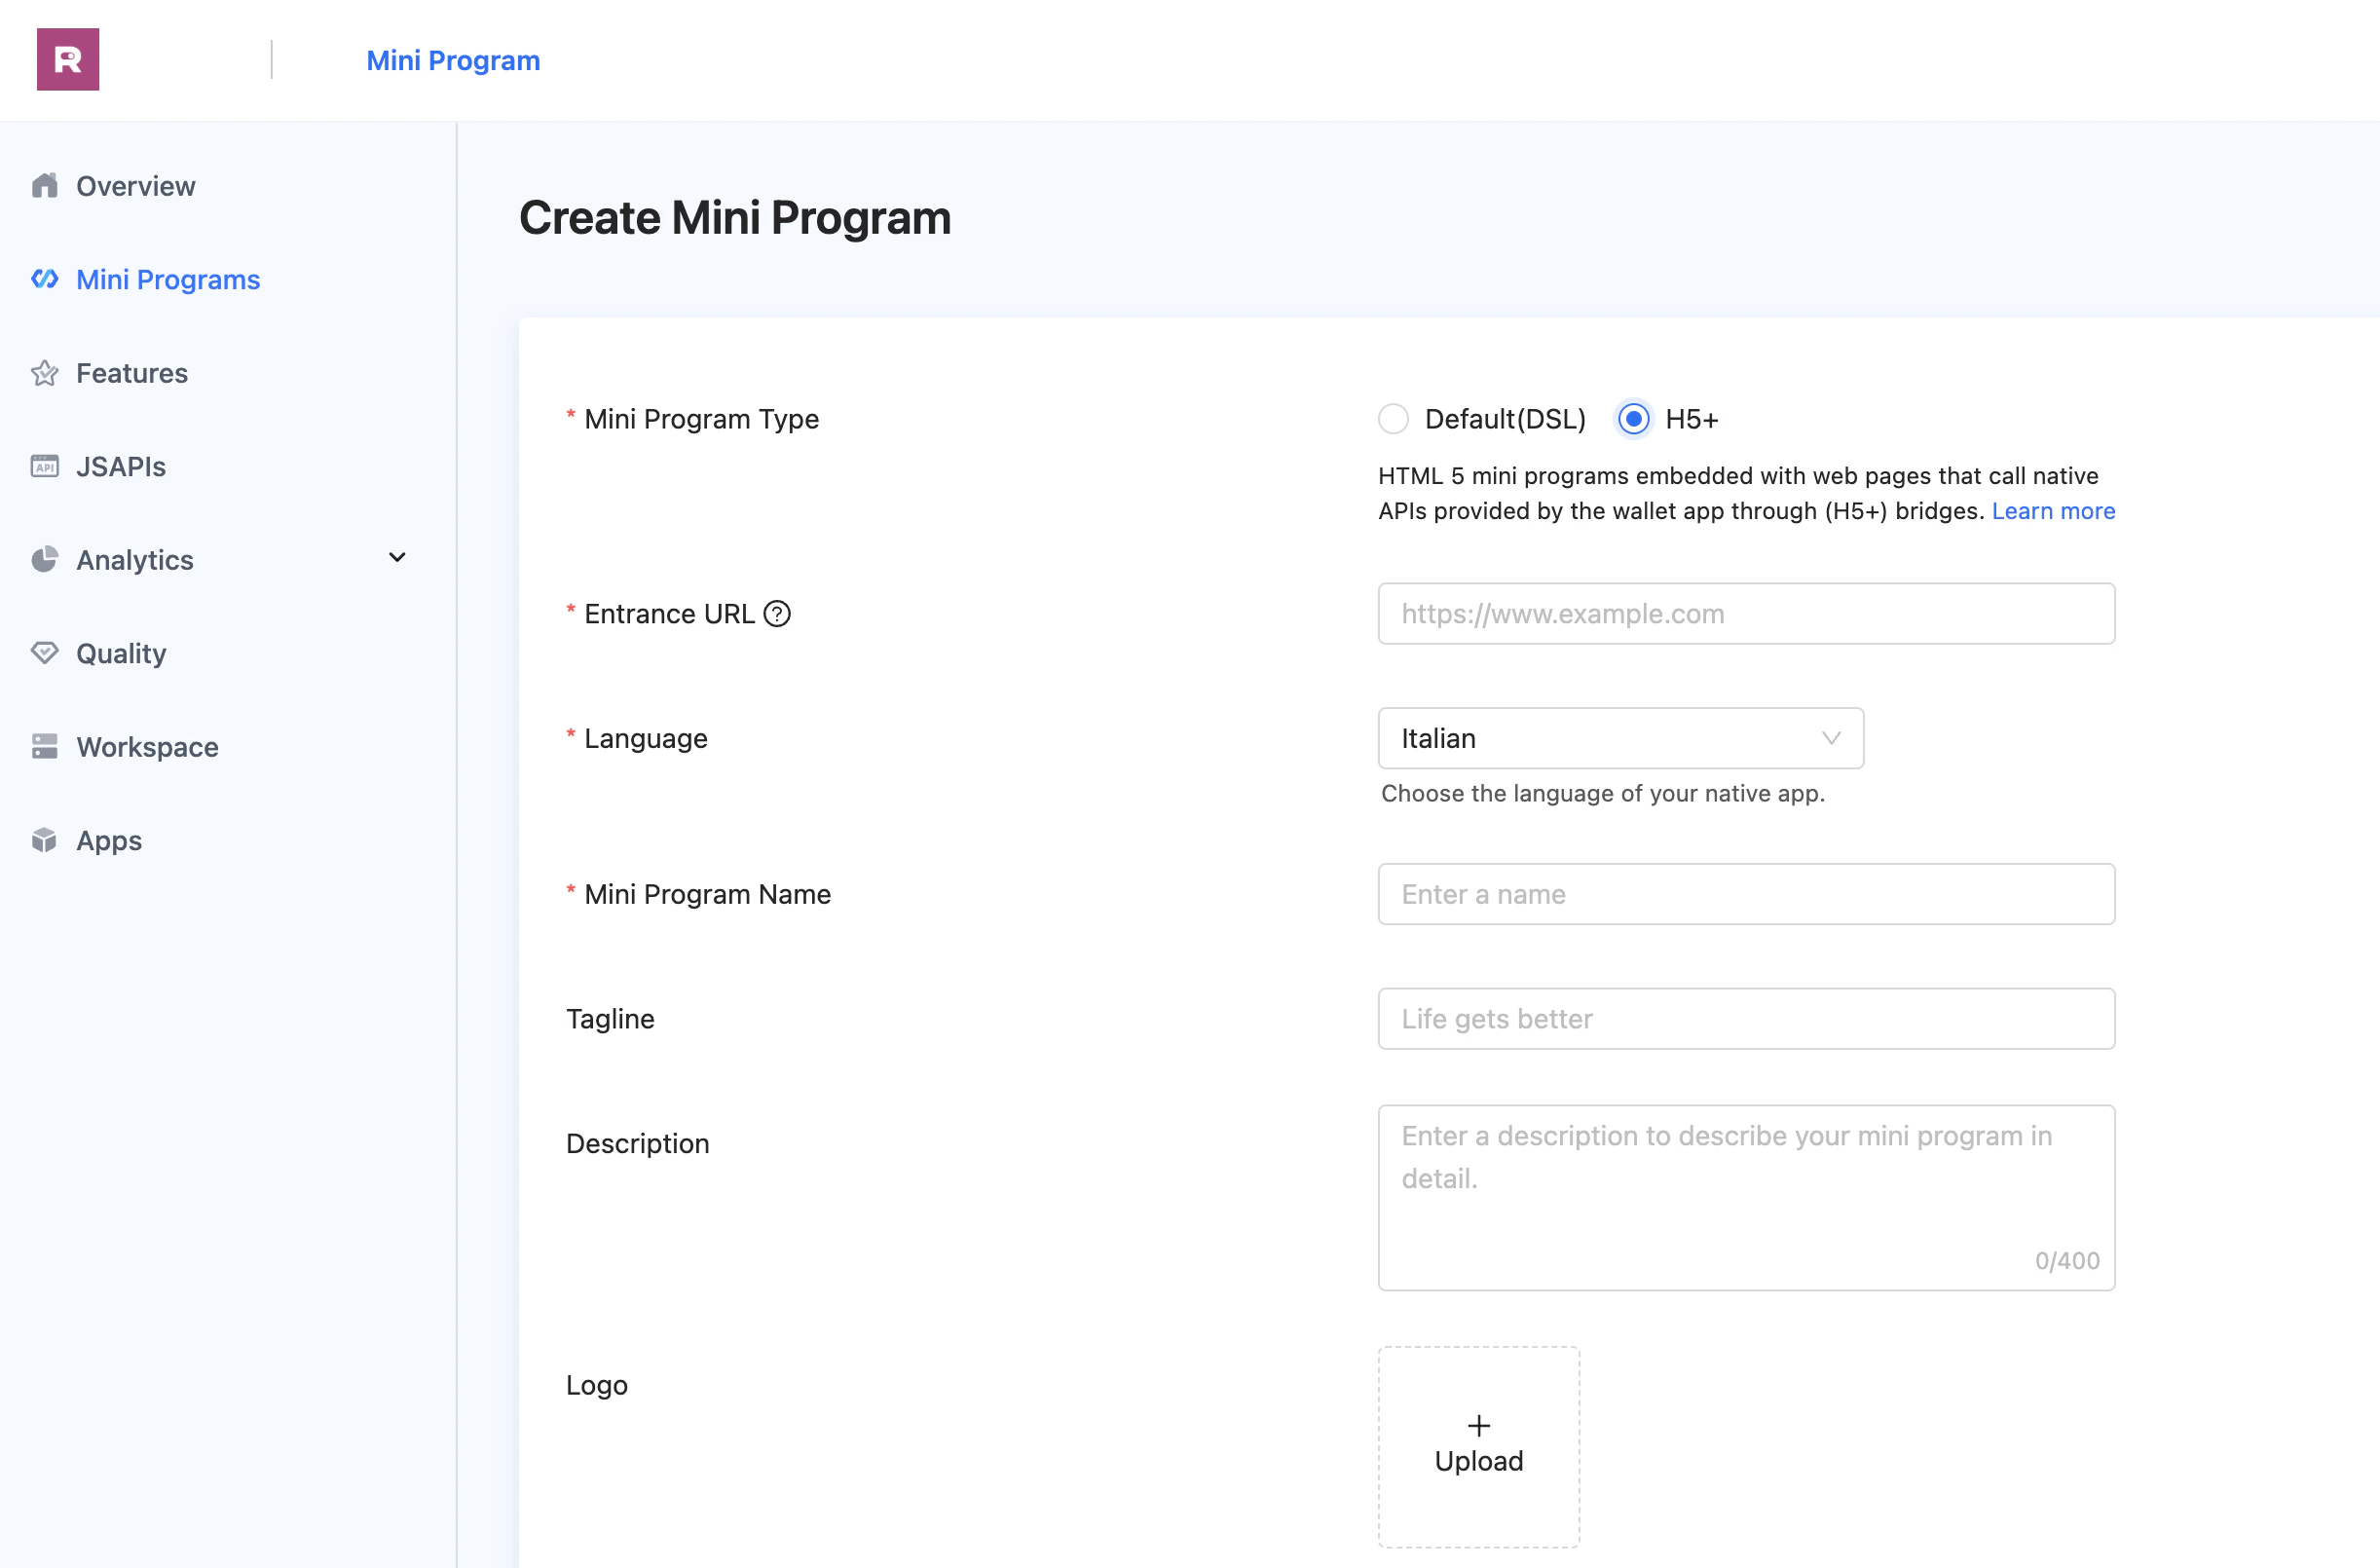This screenshot has width=2380, height=1568.
Task: Switch to the Quality section
Action: click(x=120, y=653)
